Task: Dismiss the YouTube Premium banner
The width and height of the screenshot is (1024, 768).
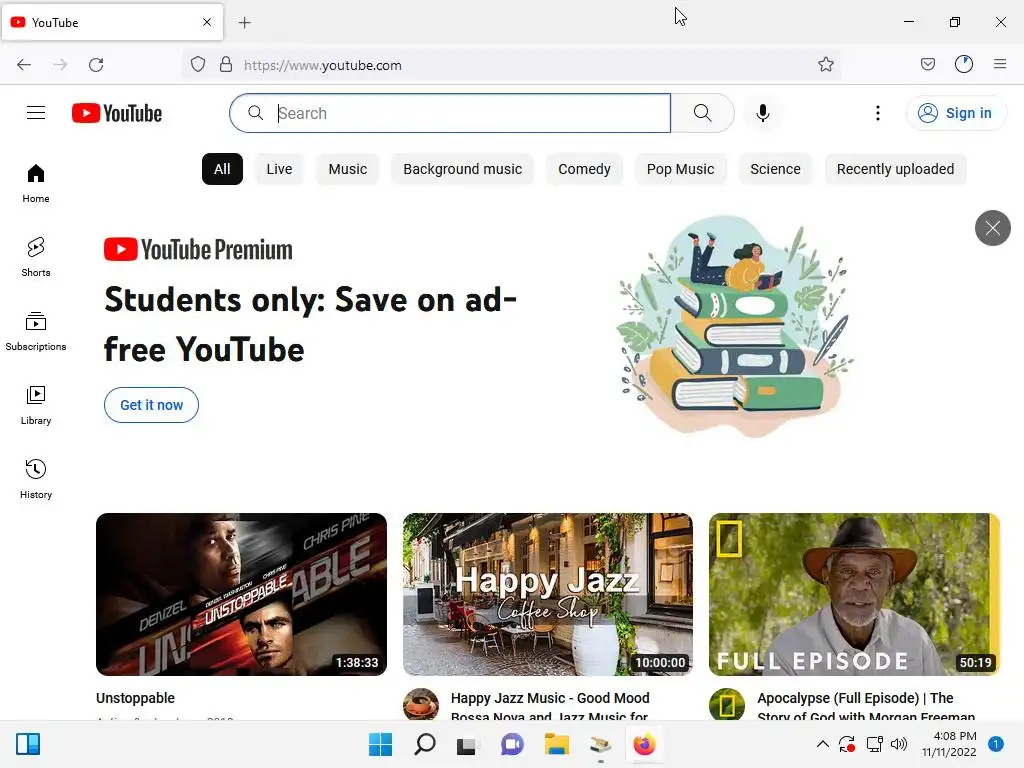Action: pos(993,228)
